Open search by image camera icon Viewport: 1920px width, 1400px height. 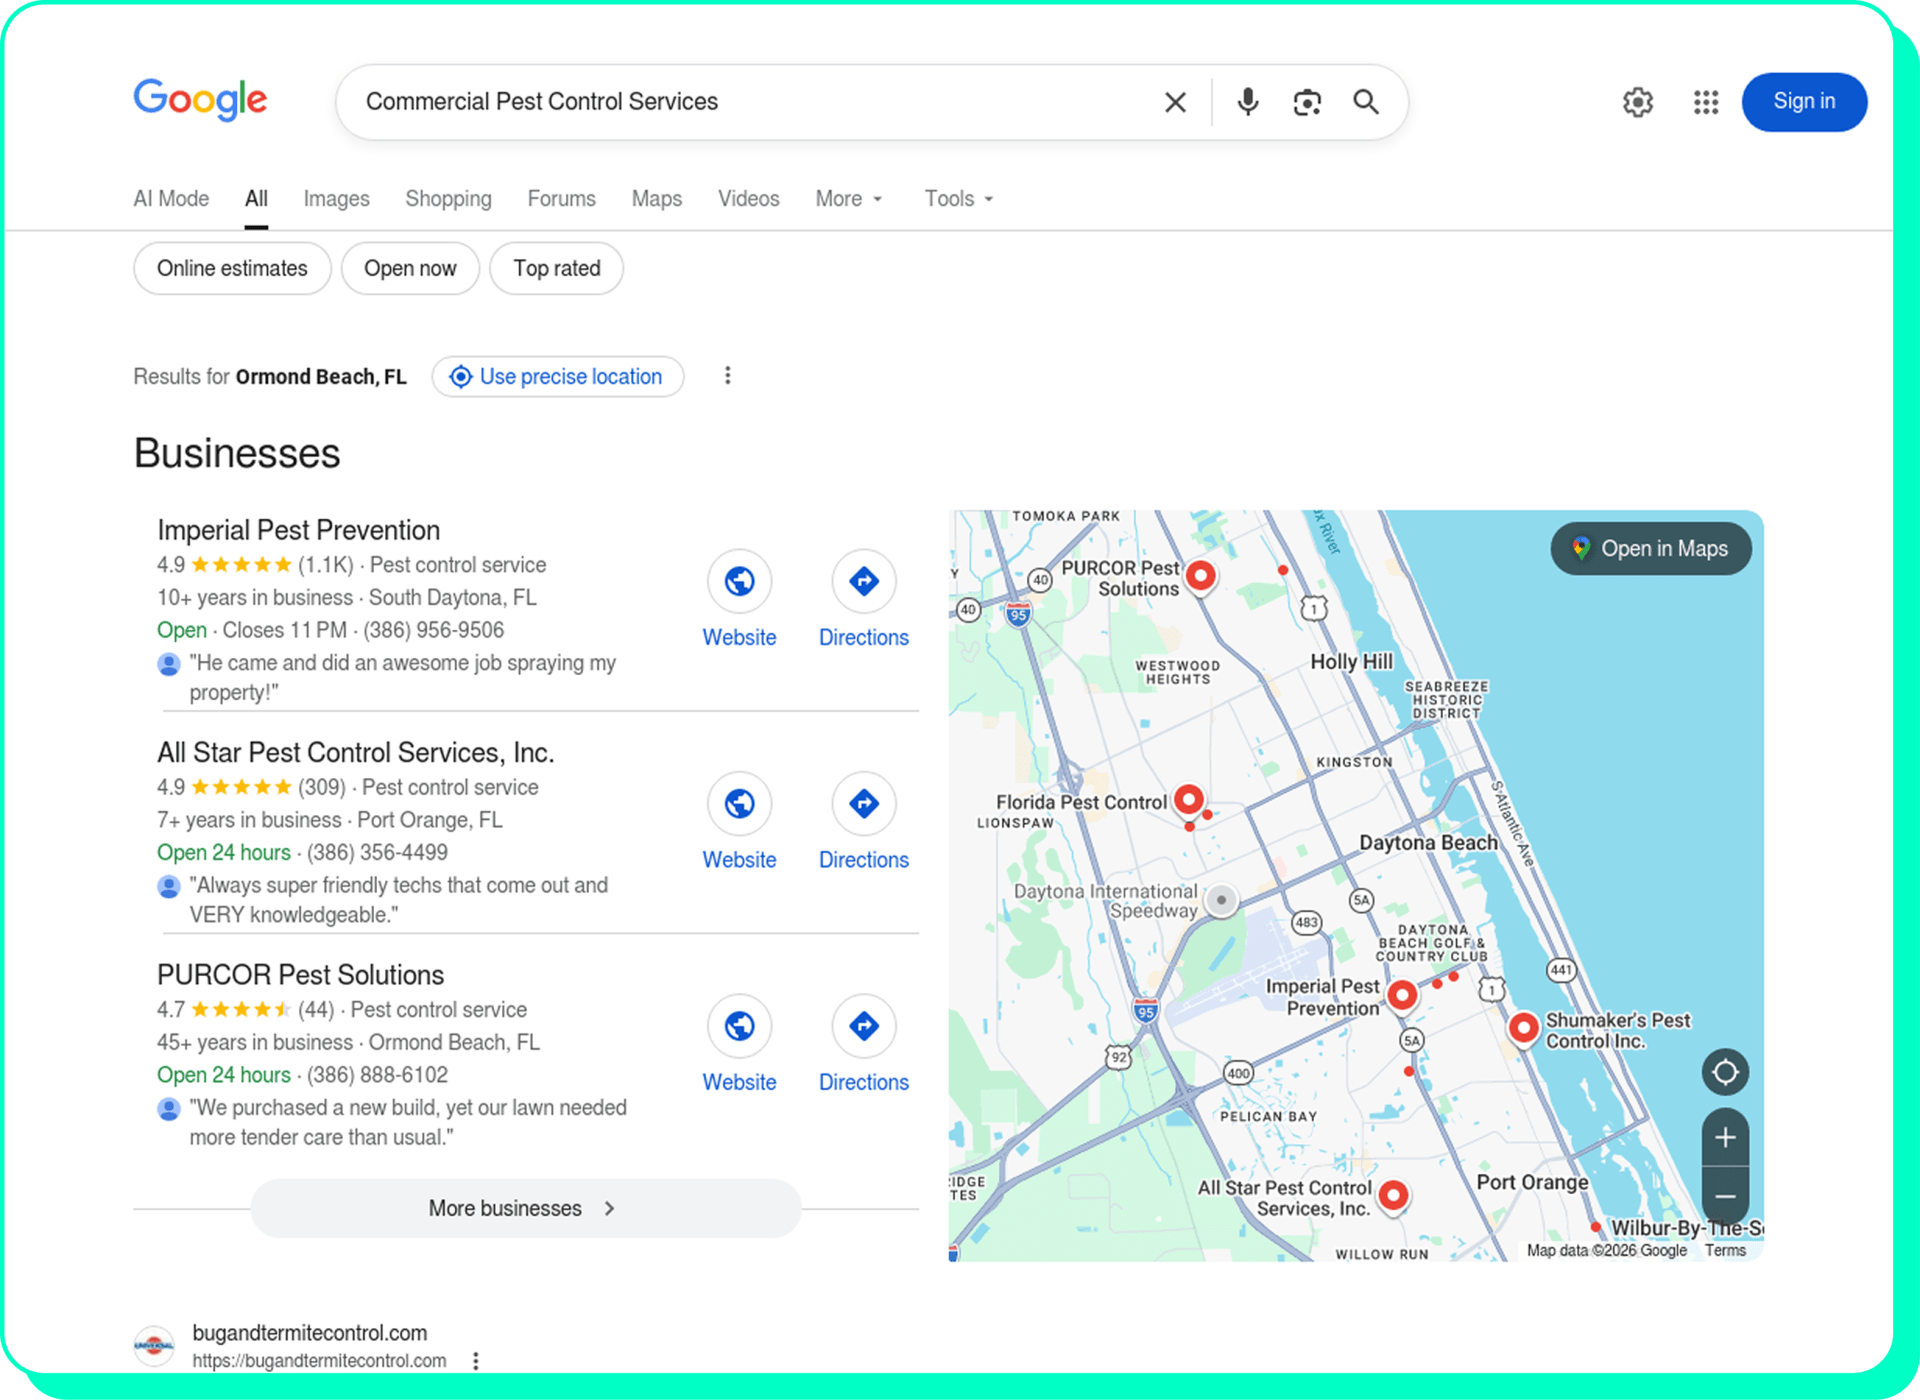click(x=1307, y=102)
